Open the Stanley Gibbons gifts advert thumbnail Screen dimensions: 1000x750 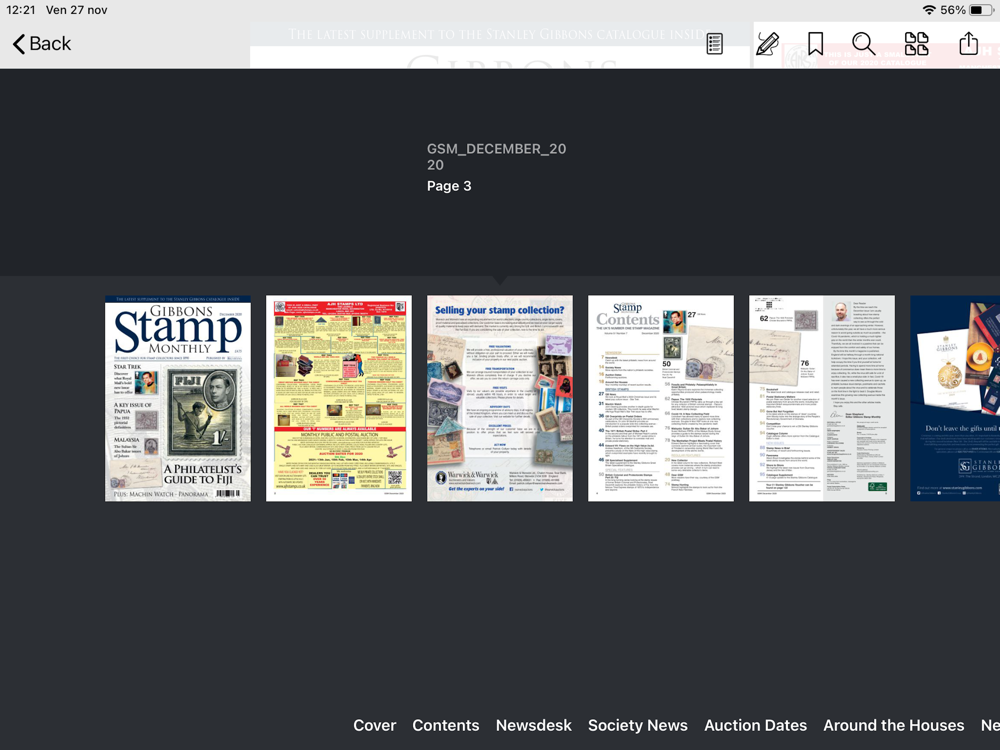click(x=955, y=398)
